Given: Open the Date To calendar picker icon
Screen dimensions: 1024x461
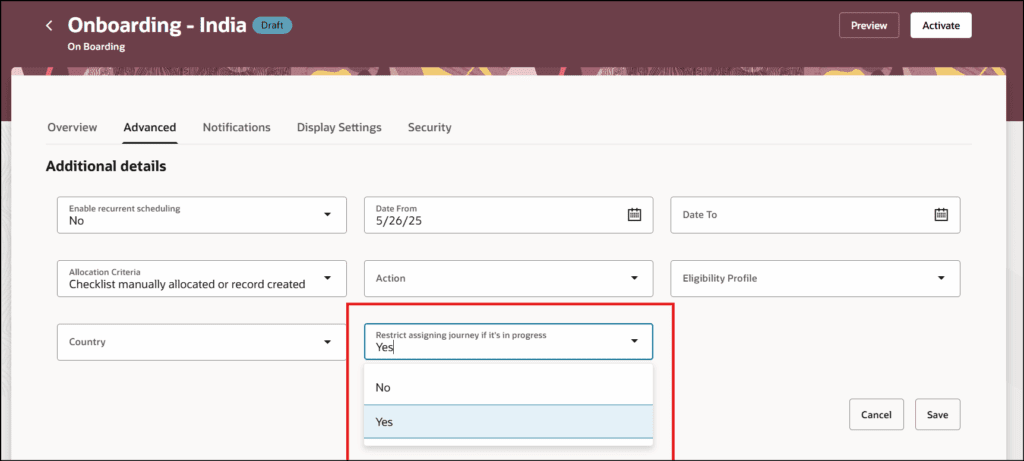Looking at the screenshot, I should pos(941,214).
